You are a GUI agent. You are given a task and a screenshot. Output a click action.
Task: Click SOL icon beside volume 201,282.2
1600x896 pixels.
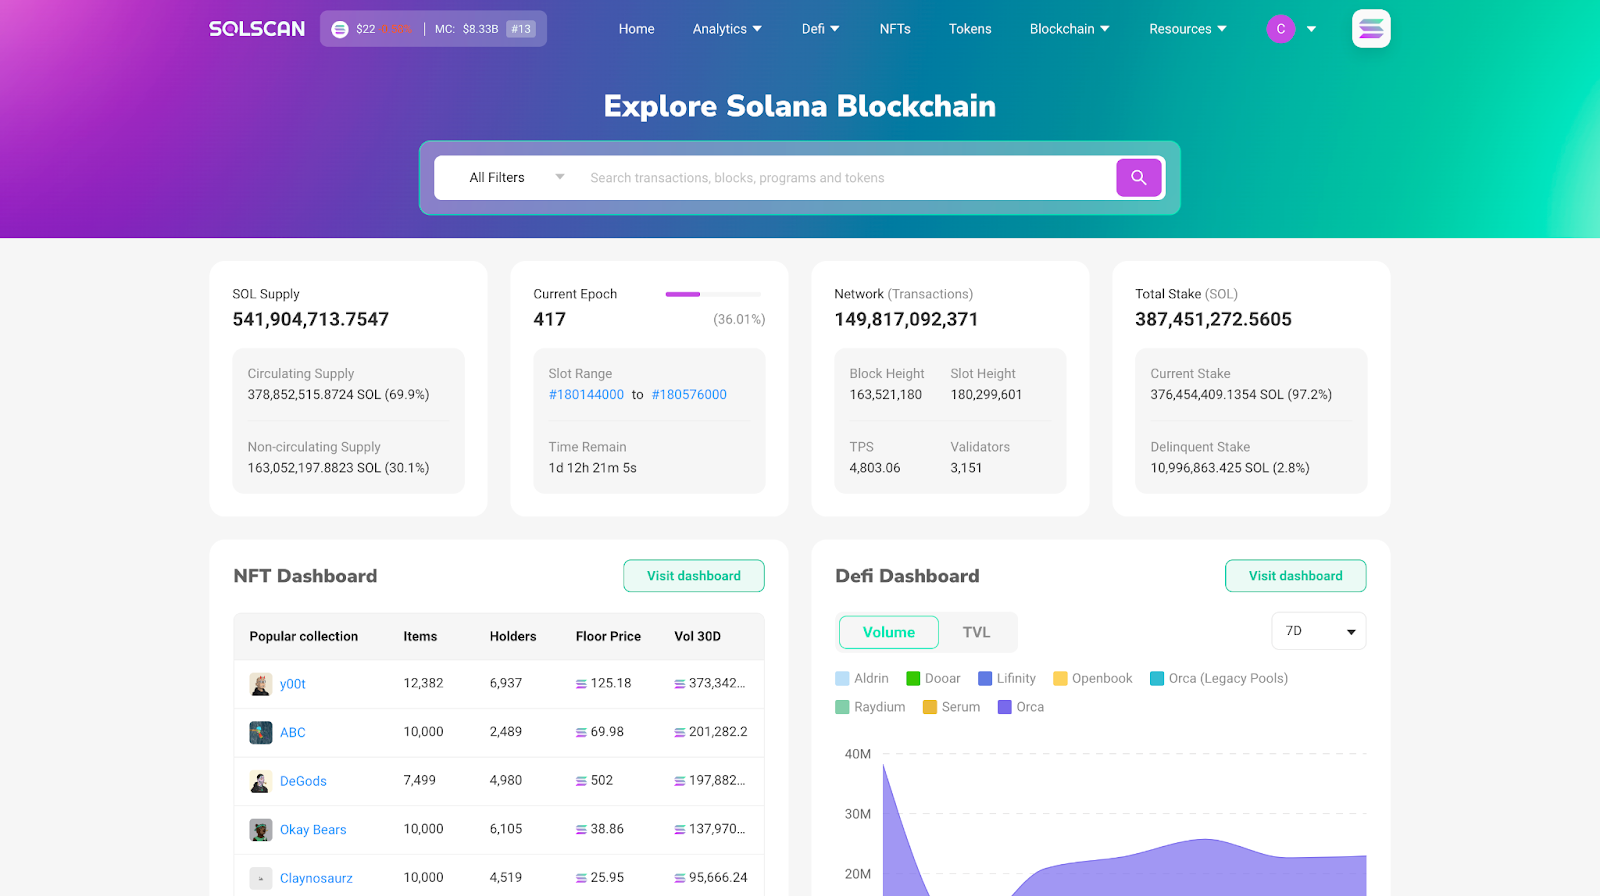(680, 733)
